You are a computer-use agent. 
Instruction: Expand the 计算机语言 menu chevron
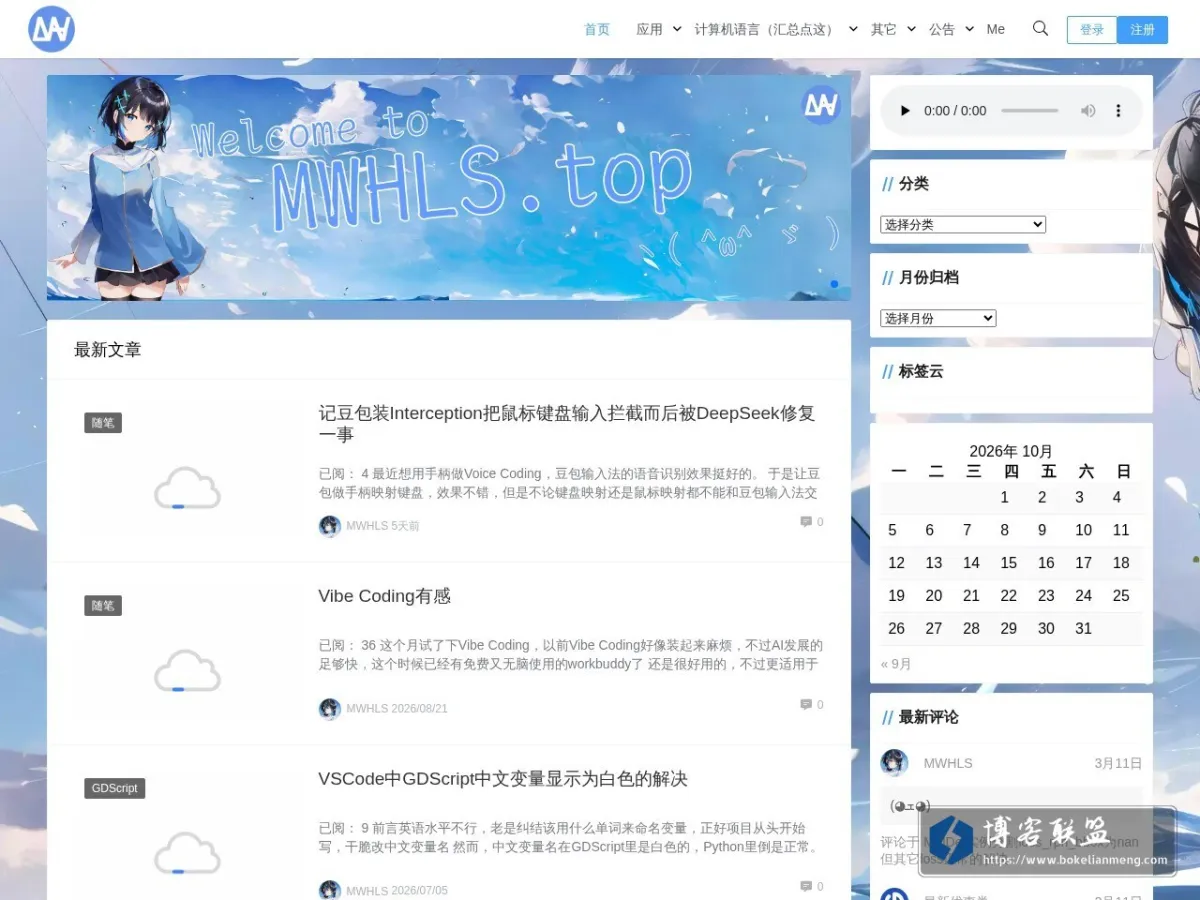pos(853,29)
